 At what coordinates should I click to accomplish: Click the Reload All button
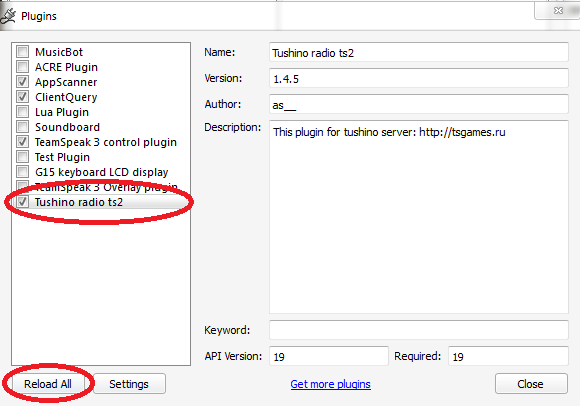(48, 384)
